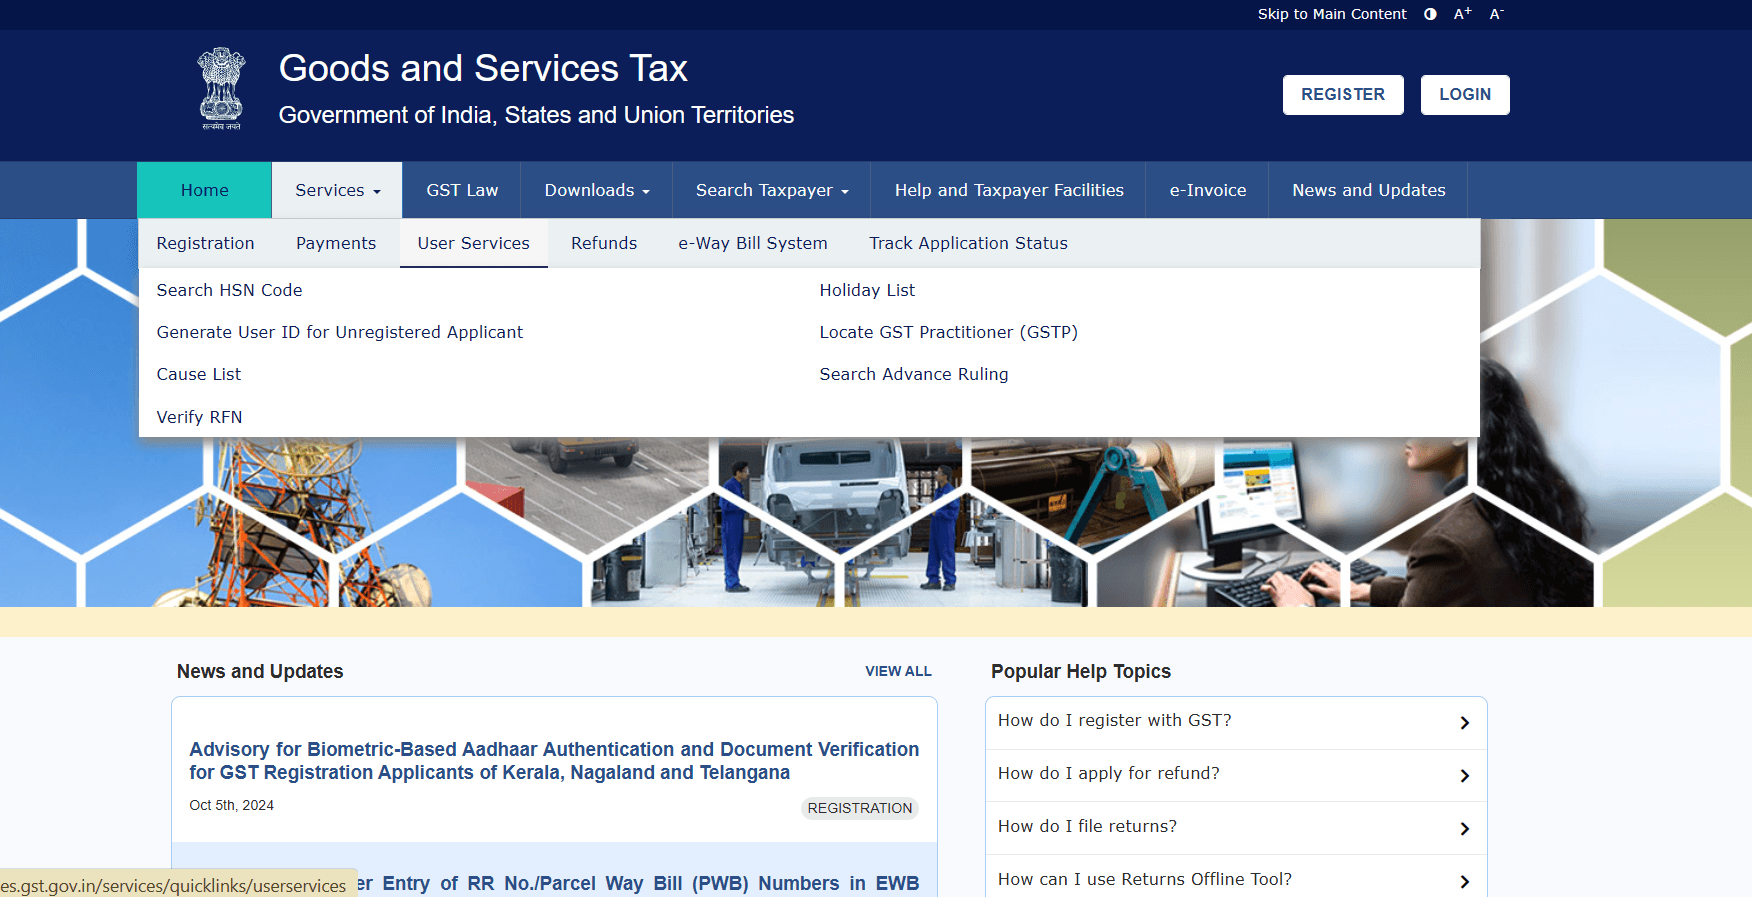Open Help and Taxpayer Facilities menu
1752x897 pixels.
[x=1009, y=190]
